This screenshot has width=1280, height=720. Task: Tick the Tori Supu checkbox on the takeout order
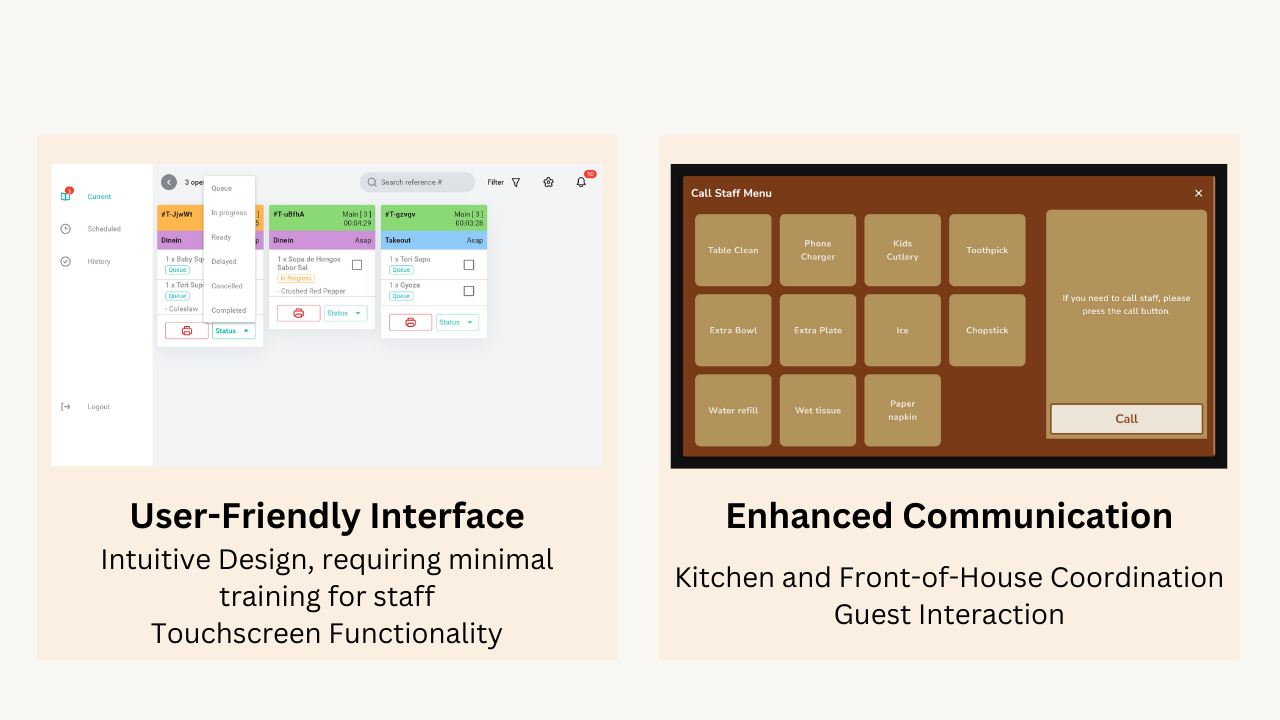(468, 265)
